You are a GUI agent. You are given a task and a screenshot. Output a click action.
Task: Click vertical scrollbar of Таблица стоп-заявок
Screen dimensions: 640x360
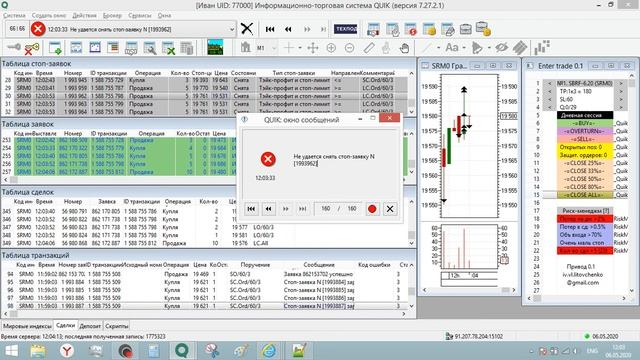point(411,93)
